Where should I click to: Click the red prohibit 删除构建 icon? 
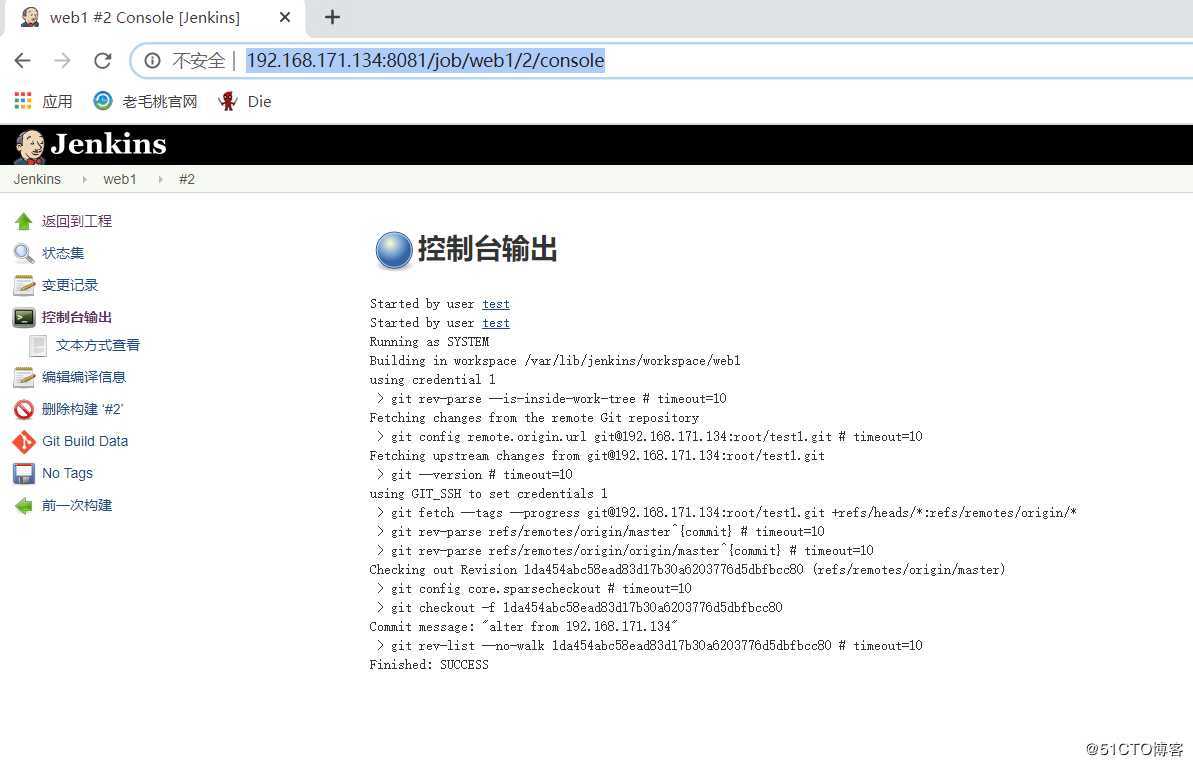pyautogui.click(x=24, y=409)
